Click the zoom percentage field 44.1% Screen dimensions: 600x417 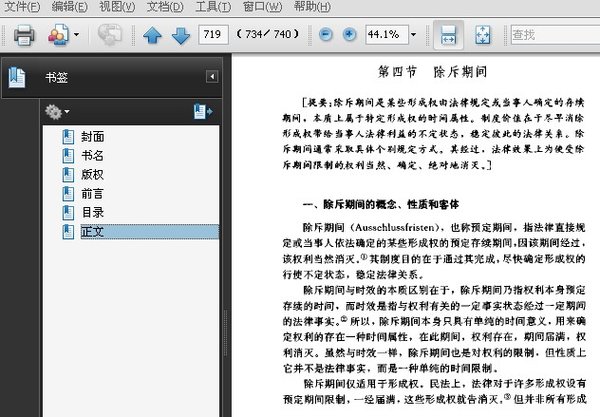(386, 35)
